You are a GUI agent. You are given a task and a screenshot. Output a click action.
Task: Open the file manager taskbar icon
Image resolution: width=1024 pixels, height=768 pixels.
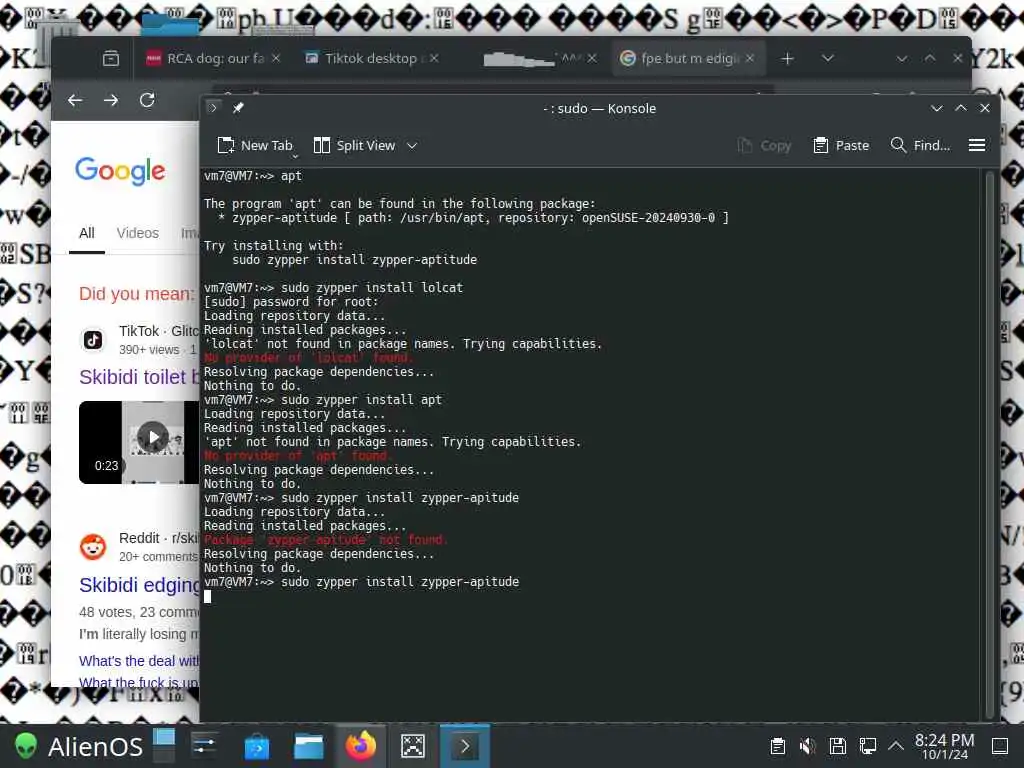pos(308,746)
